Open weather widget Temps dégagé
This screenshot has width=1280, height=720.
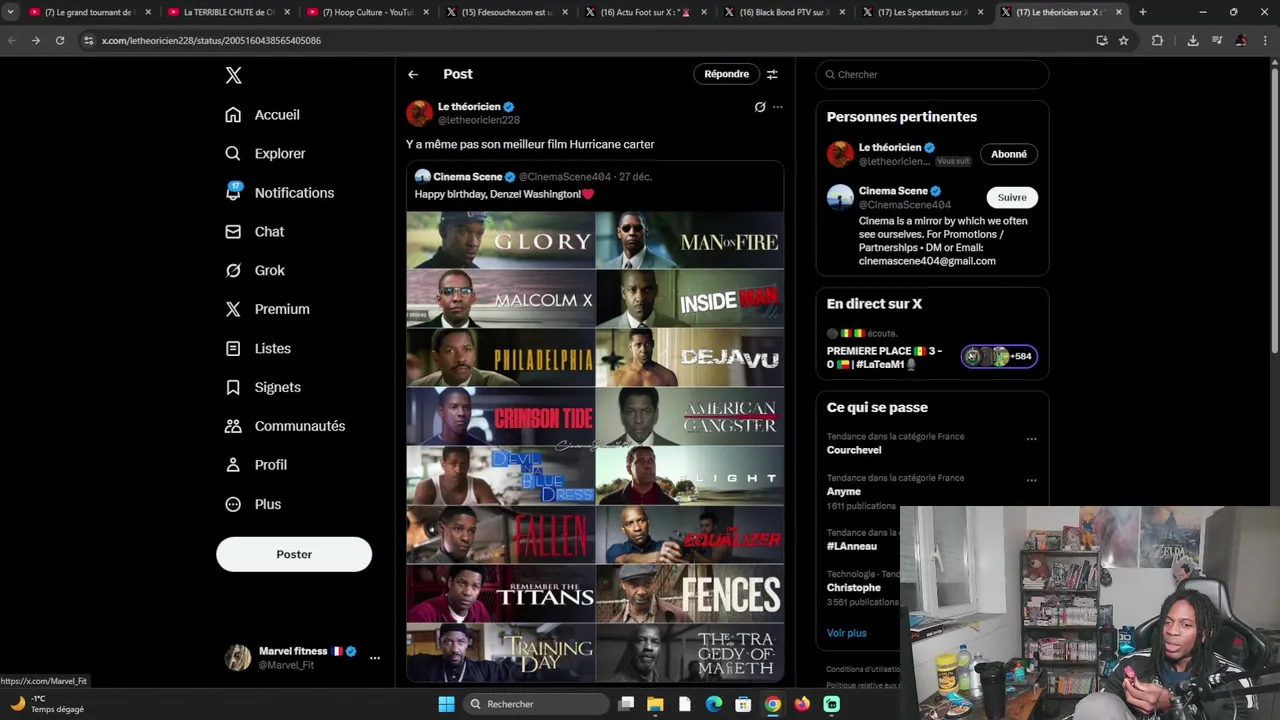click(46, 704)
